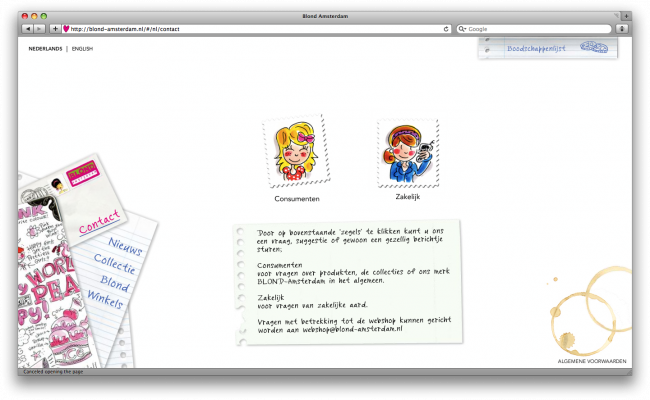The image size is (650, 400).
Task: Reload the page with the refresh icon
Action: point(446,29)
